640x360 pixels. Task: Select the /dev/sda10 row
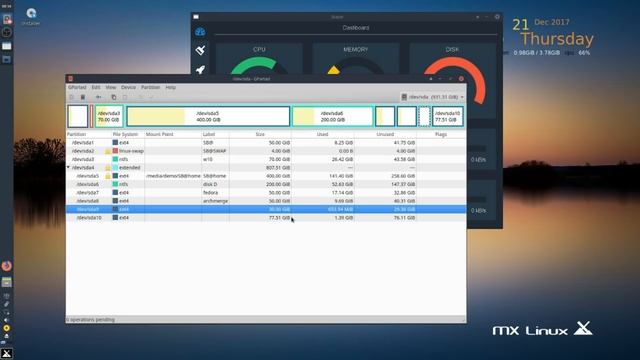(266, 218)
